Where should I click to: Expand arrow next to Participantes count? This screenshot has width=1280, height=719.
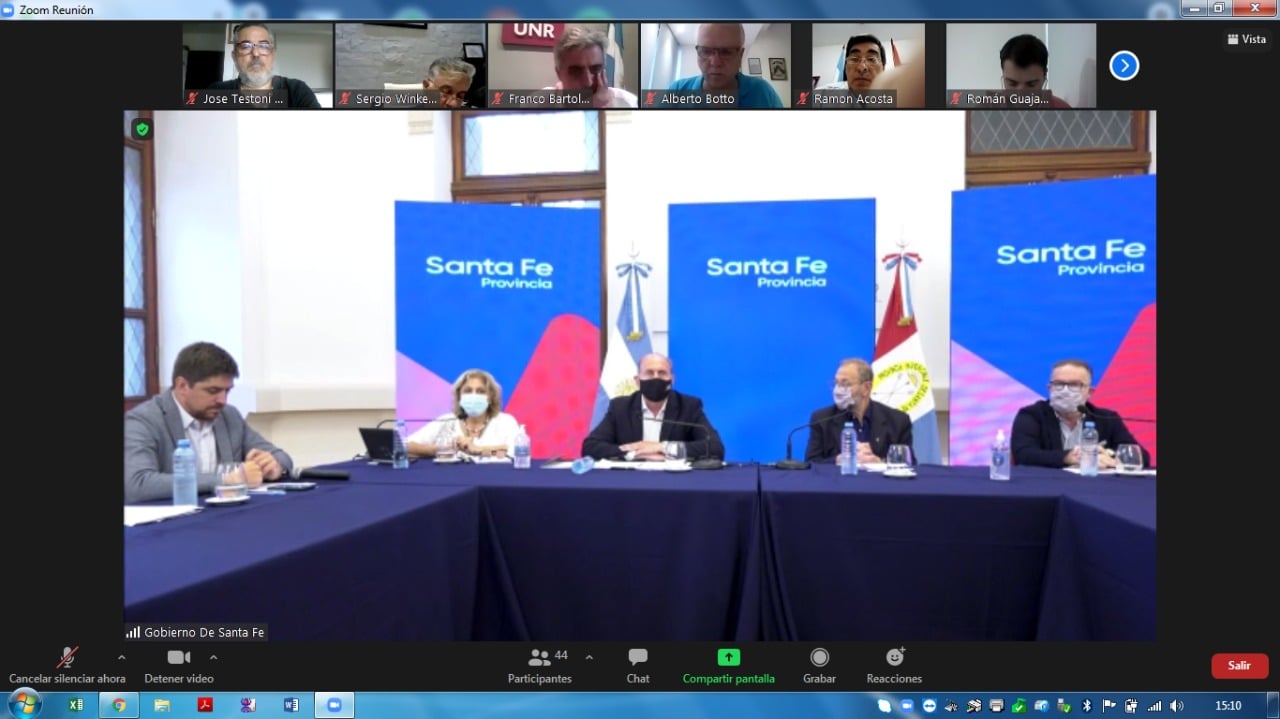589,657
